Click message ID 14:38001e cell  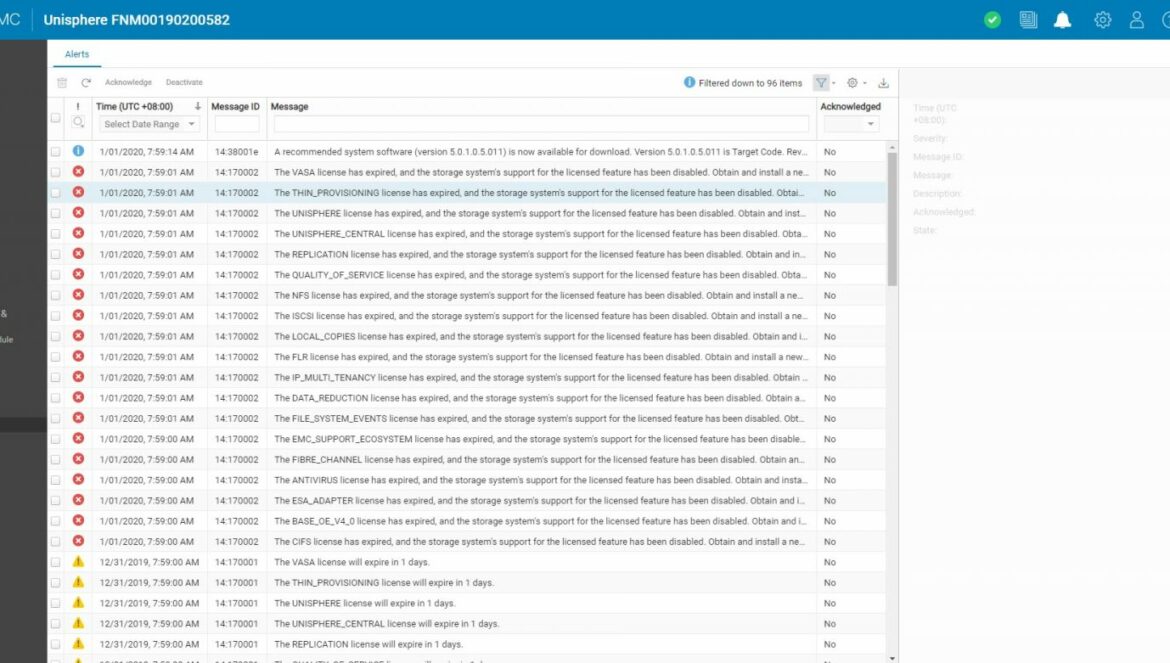tap(237, 151)
